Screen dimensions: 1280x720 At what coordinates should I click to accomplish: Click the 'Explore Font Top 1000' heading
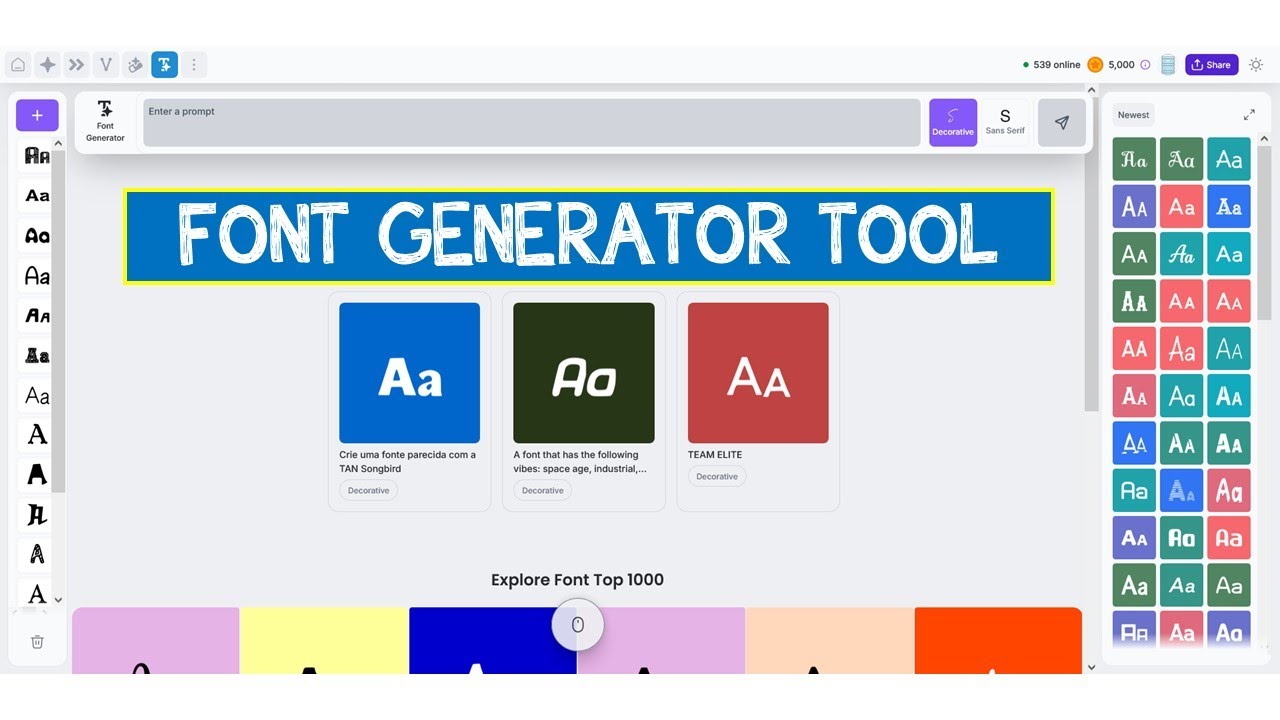(577, 580)
